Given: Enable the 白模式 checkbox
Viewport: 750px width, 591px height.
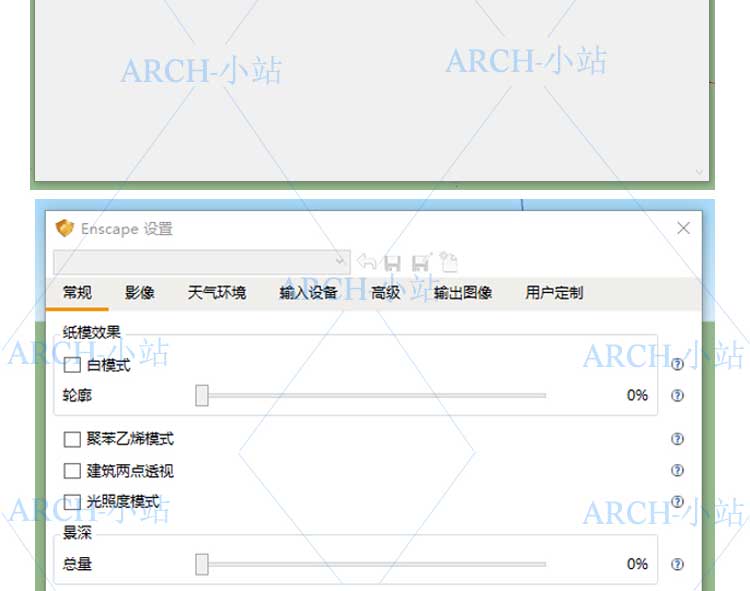Looking at the screenshot, I should [x=72, y=366].
